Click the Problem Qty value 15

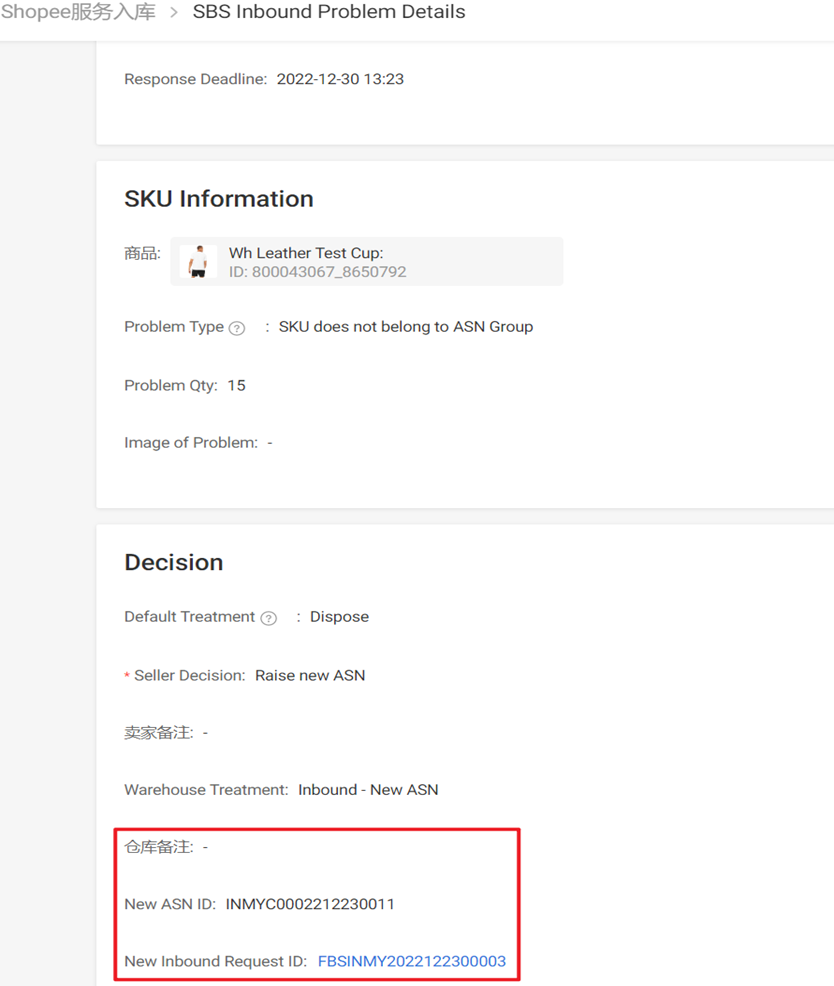point(236,385)
